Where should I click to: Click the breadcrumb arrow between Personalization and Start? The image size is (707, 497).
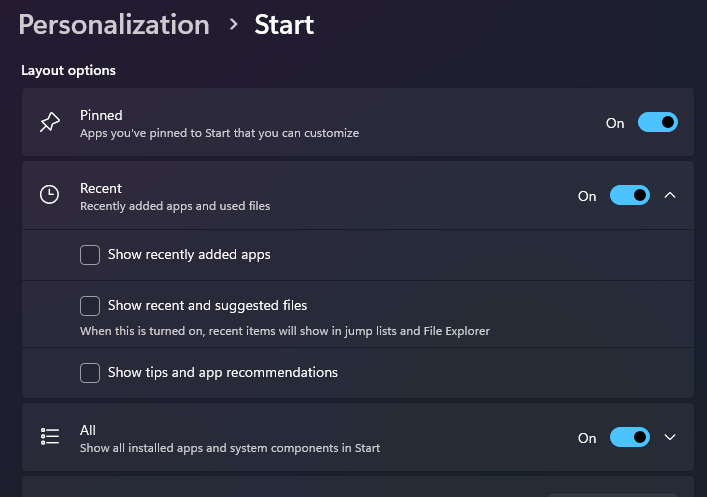tap(233, 24)
